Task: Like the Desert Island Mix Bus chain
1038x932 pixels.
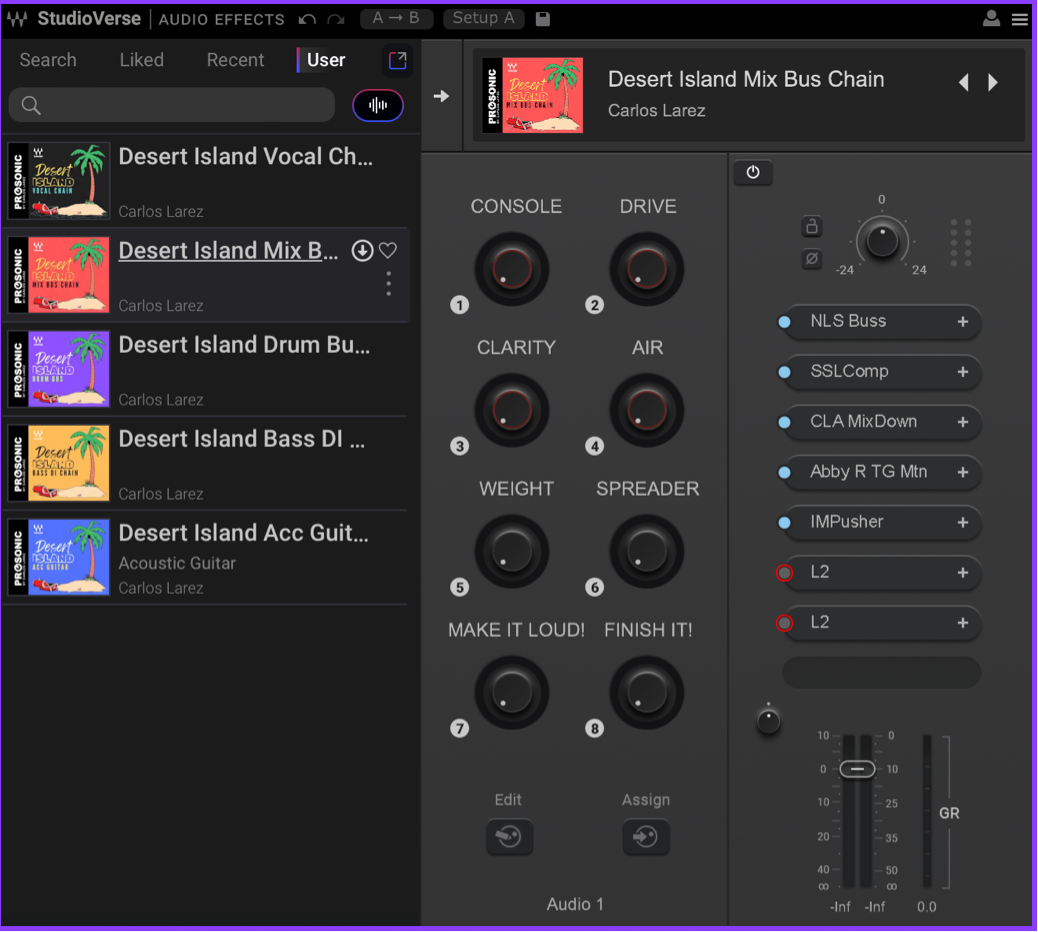Action: [388, 251]
